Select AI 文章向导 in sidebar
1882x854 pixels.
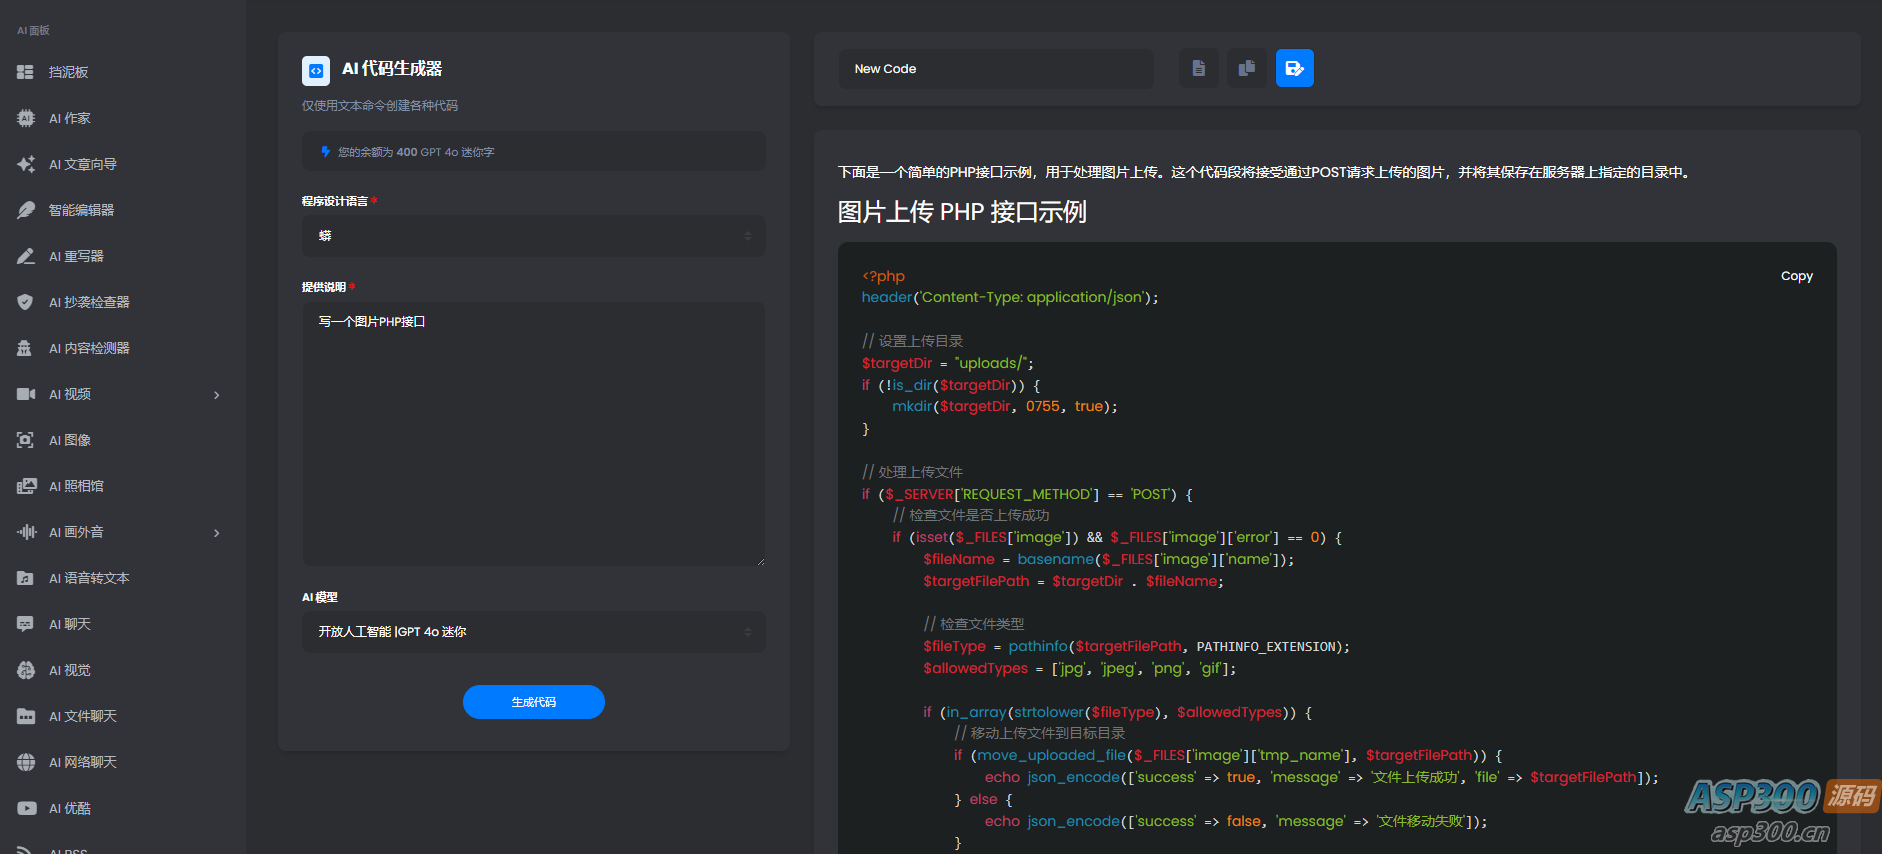click(x=83, y=164)
